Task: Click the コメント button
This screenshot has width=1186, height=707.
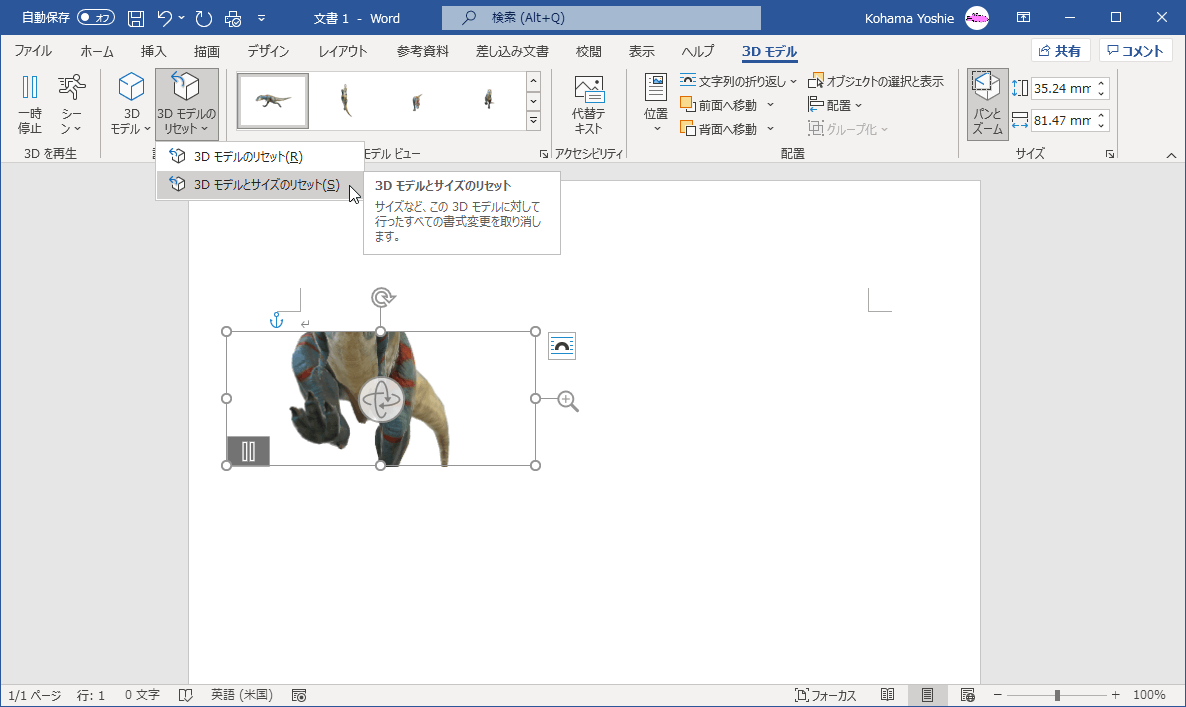Action: (x=1135, y=51)
